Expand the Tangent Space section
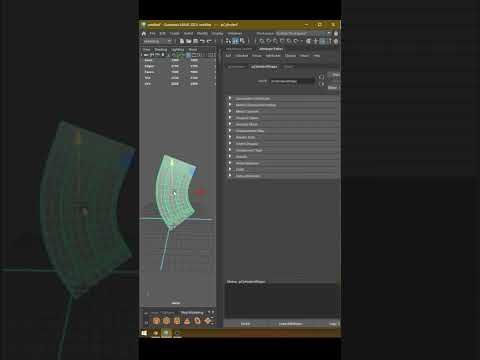The image size is (480, 360). [283, 118]
